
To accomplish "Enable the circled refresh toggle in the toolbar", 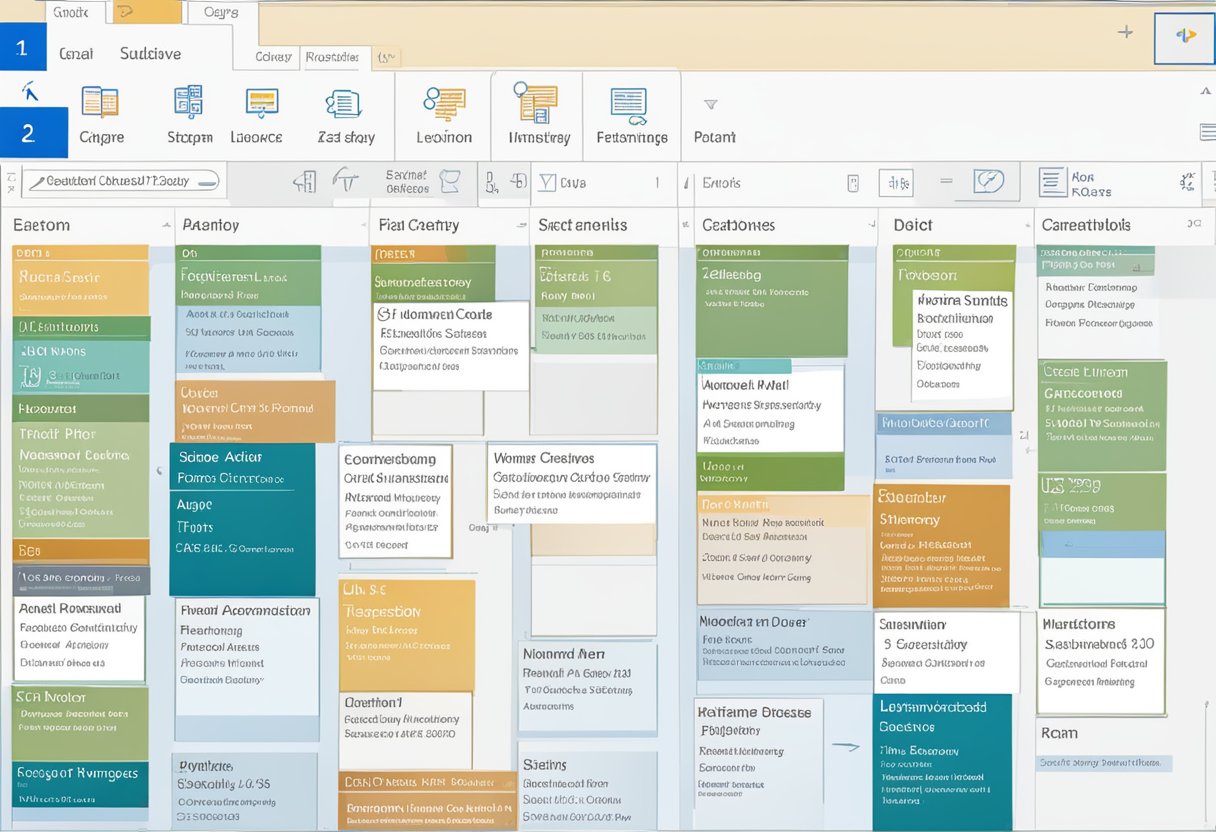I will coord(989,181).
